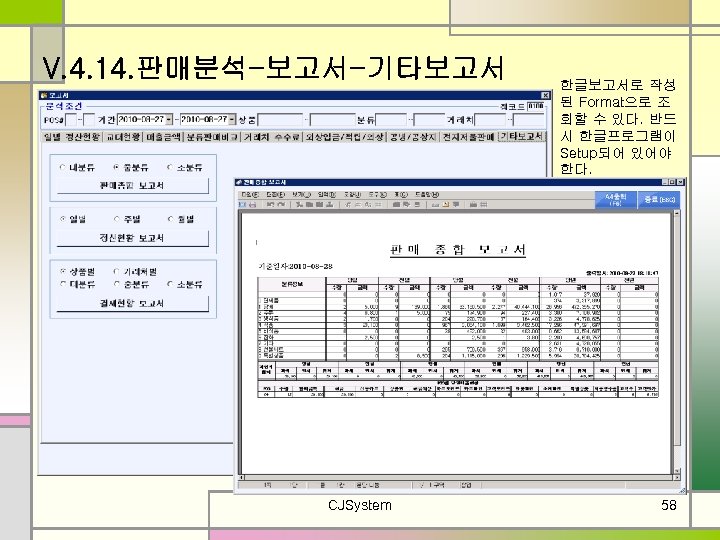The image size is (720, 540).
Task: Click the horizontal scrollbar right arrow
Action: (675, 478)
